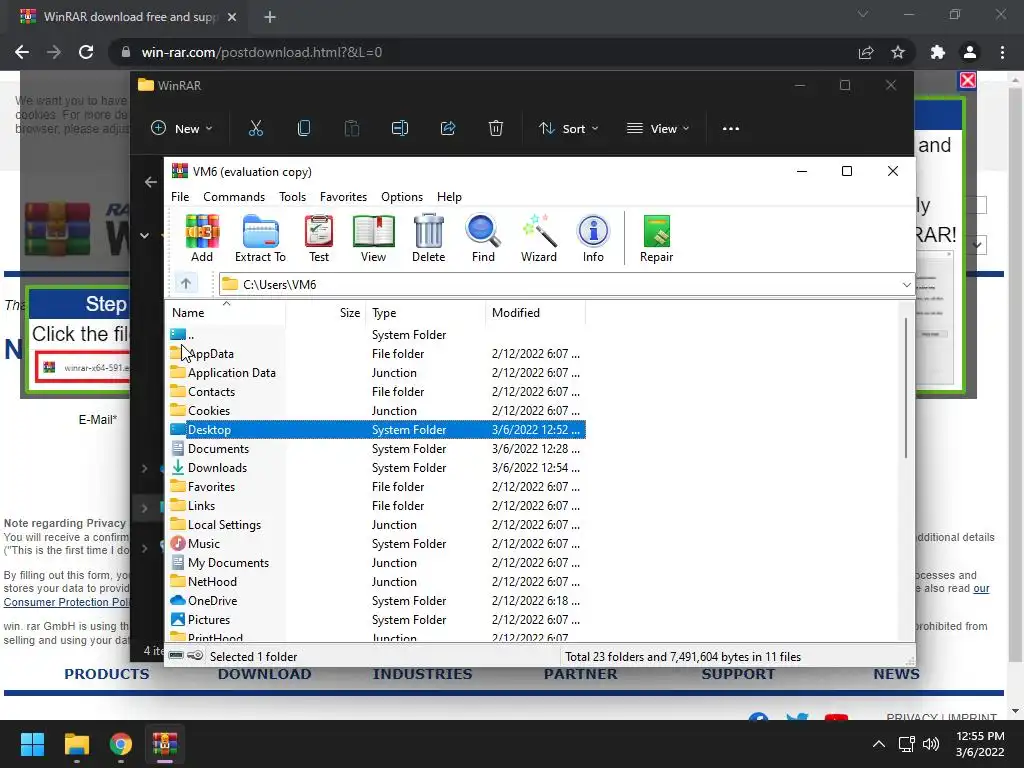Click the View book icon in WinRAR
Viewport: 1024px width, 768px height.
[x=373, y=238]
